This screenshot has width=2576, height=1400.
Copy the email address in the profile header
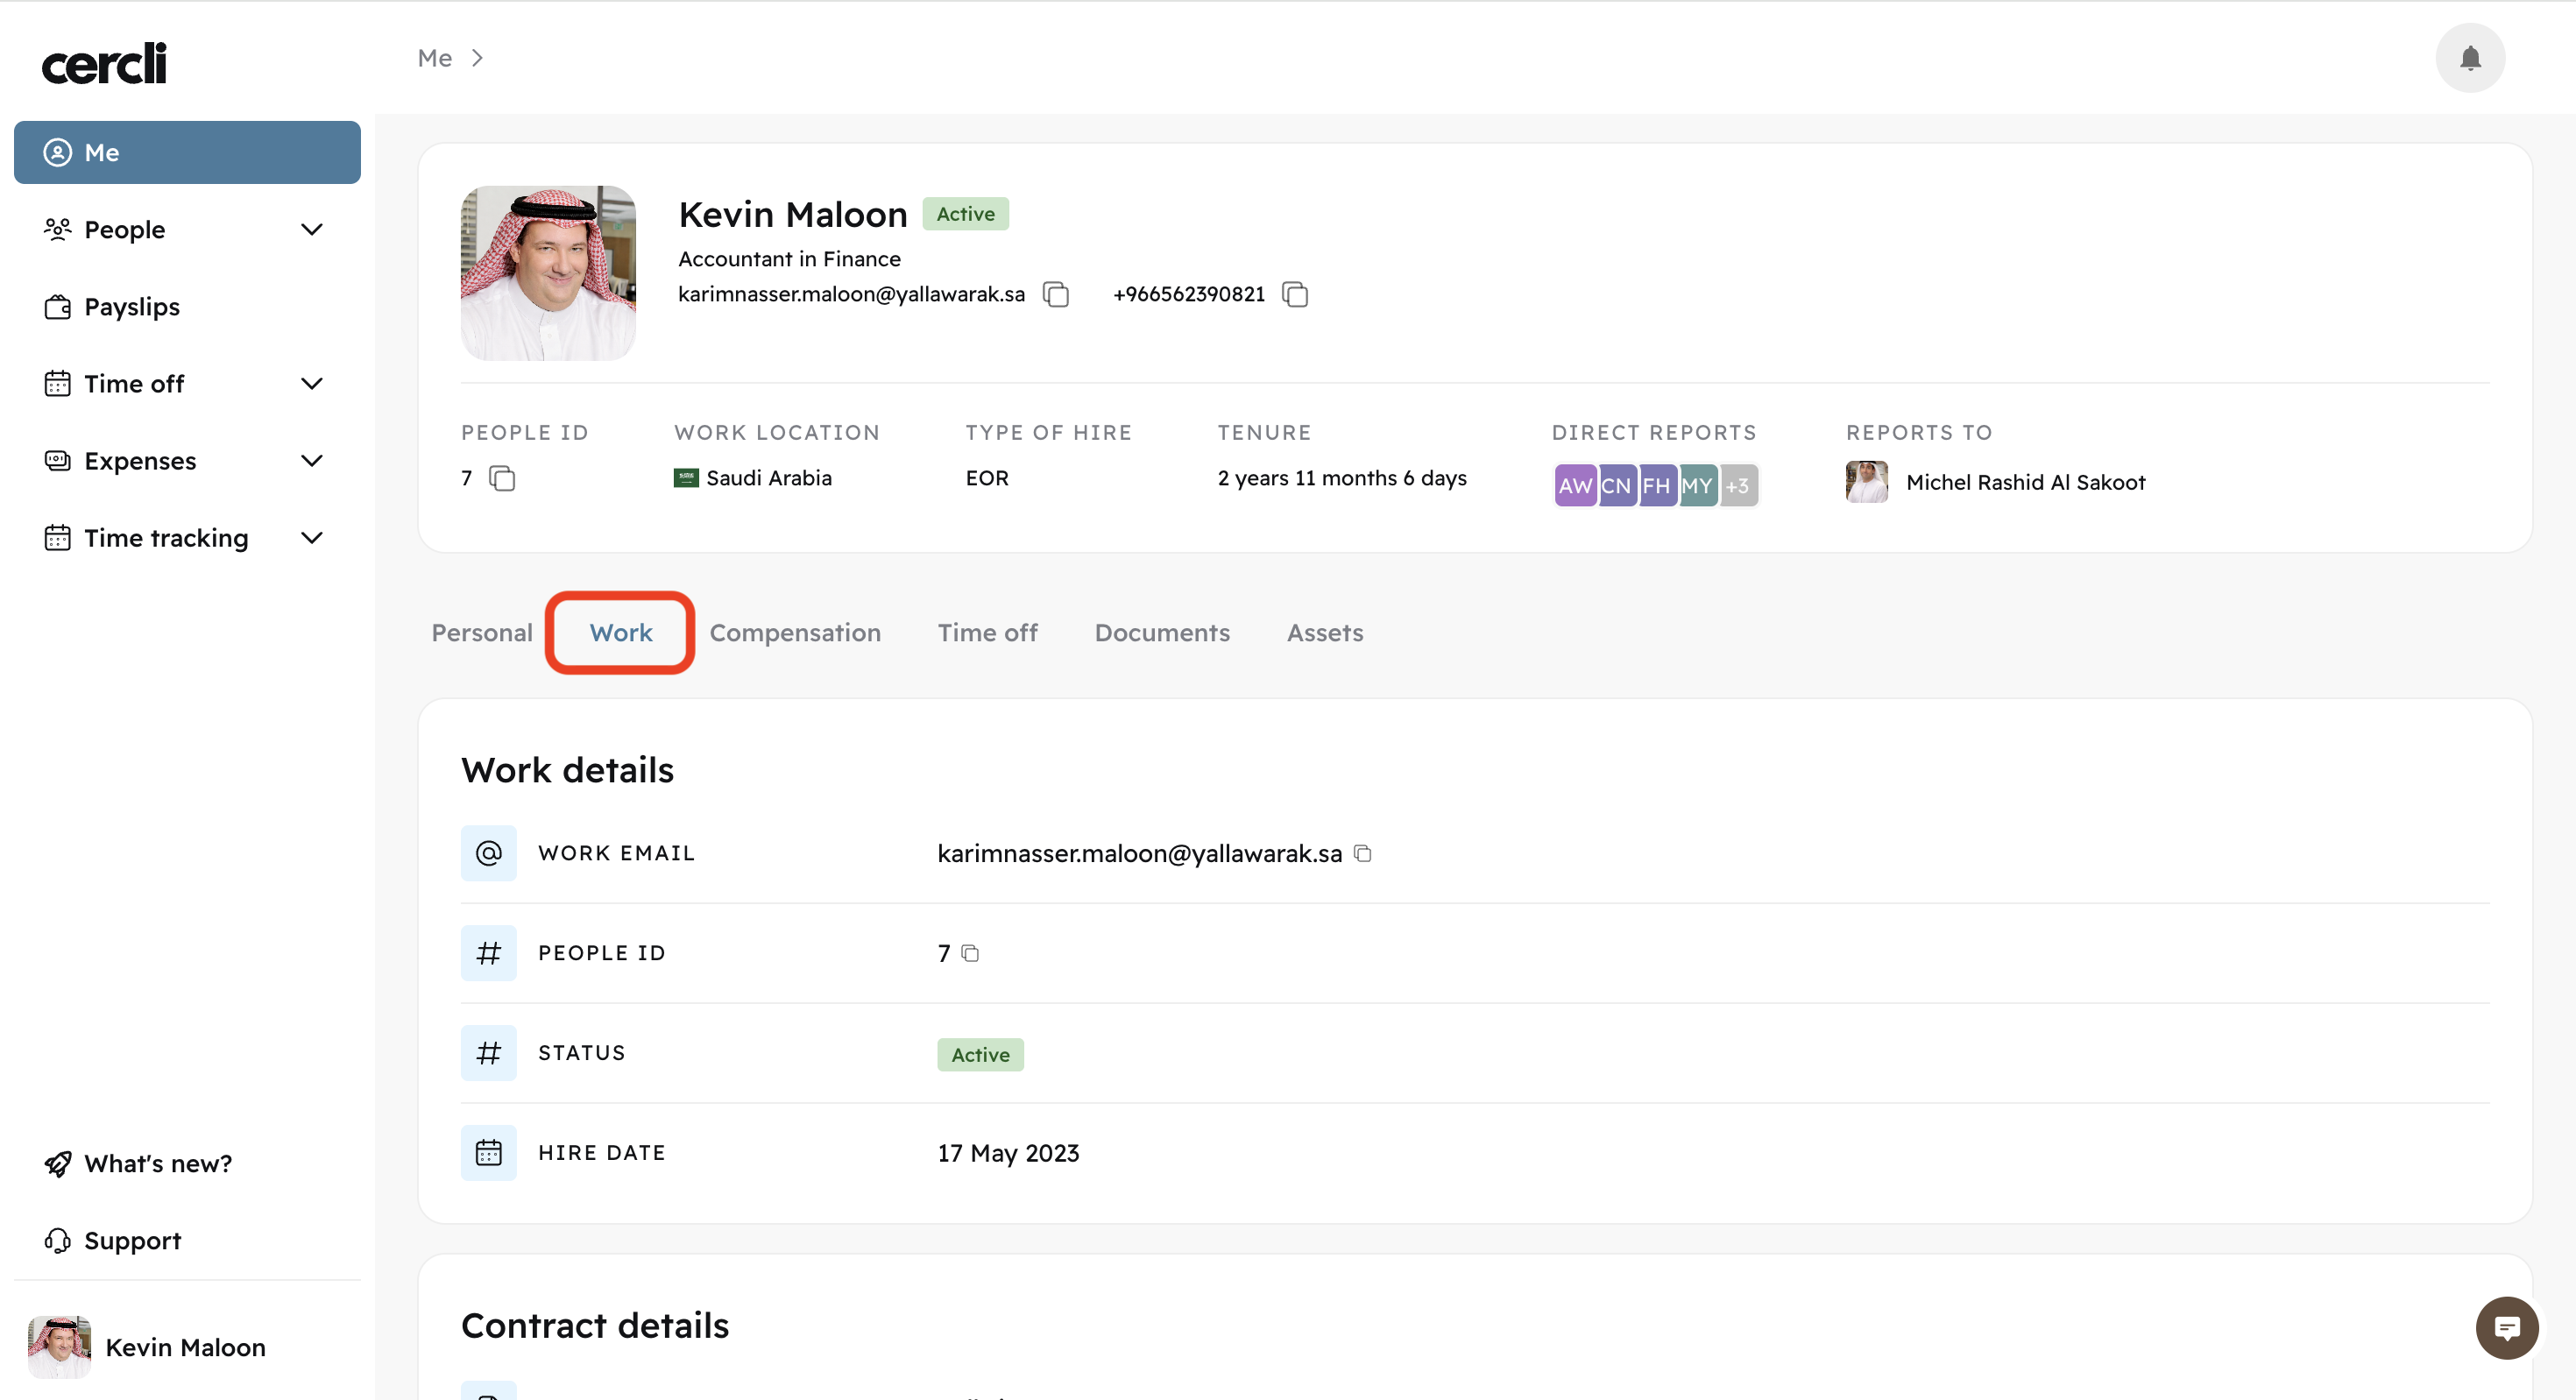[x=1056, y=294]
